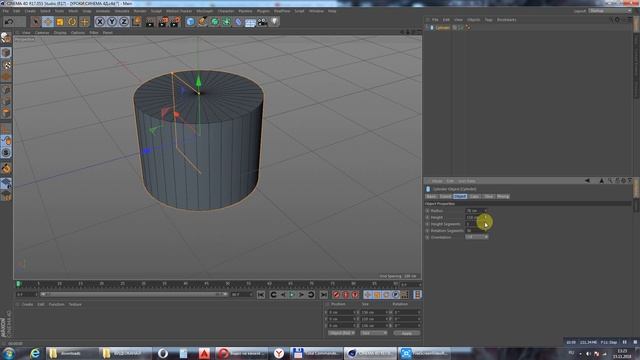Activate the Move tool
The height and width of the screenshot is (360, 640).
click(48, 22)
